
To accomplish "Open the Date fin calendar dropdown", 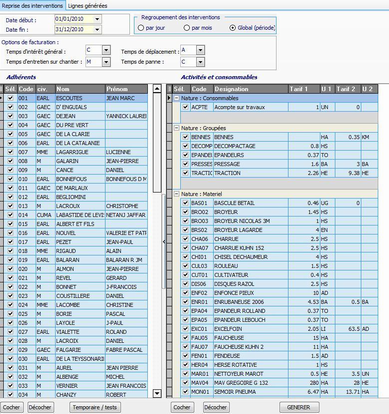I will click(97, 29).
